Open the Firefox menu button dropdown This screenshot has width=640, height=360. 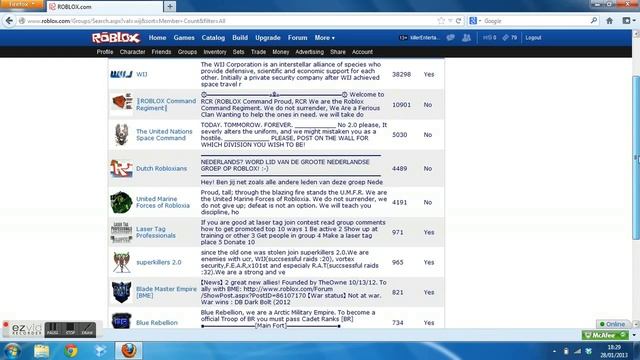point(21,4)
